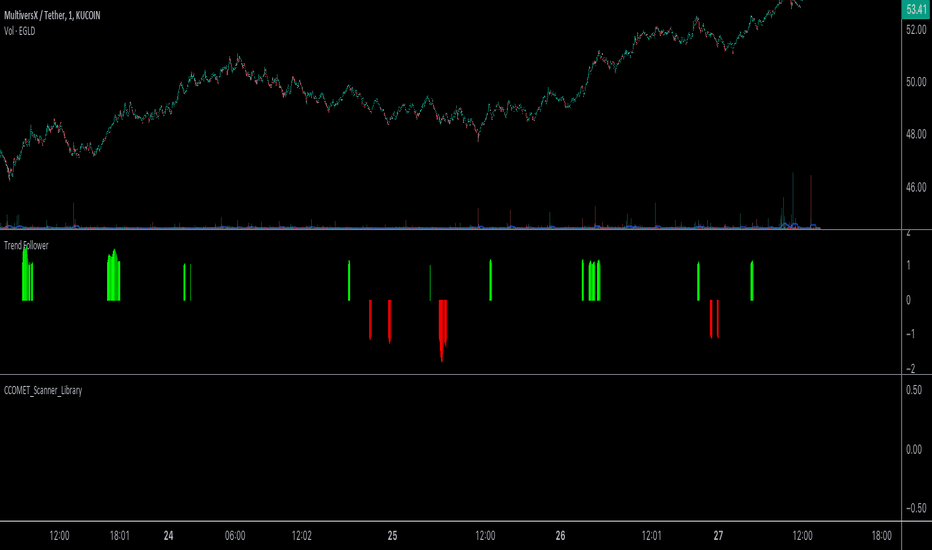
Task: Click the 12:01 time axis label
Action: point(651,536)
